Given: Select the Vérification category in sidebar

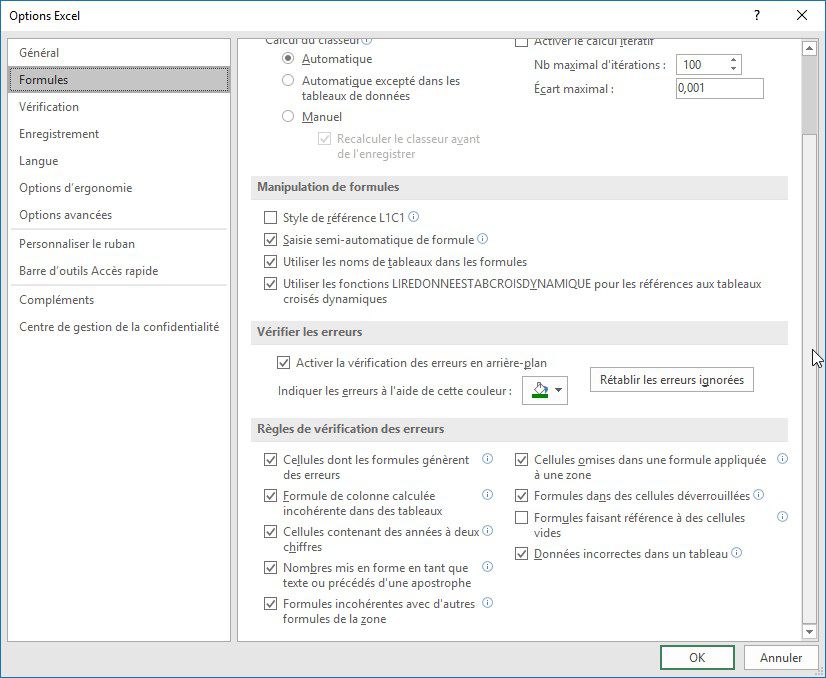Looking at the screenshot, I should pos(49,106).
